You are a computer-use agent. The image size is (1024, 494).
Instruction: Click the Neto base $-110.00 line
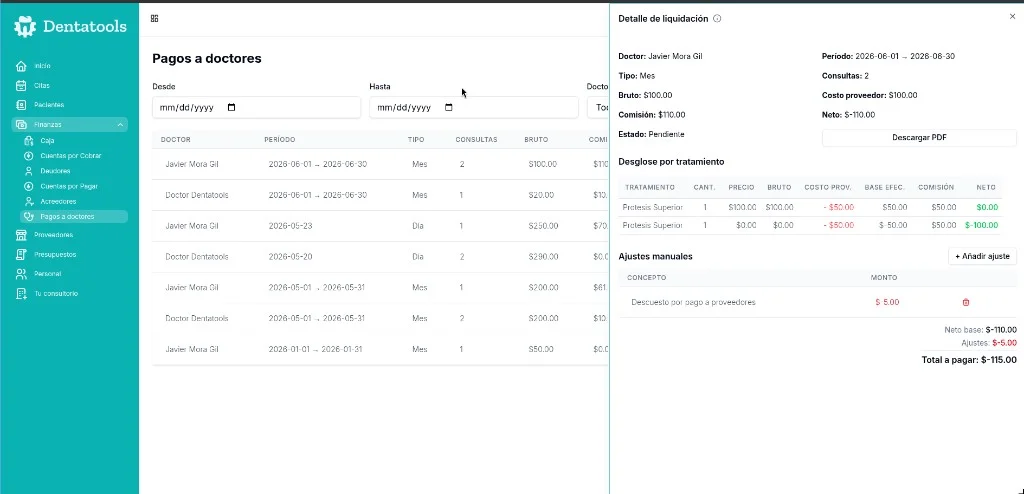[x=980, y=330]
